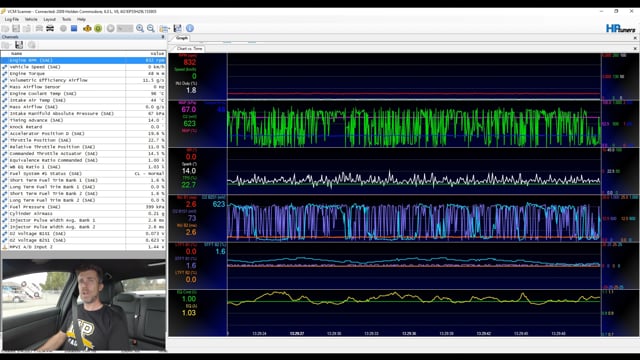640x360 pixels.
Task: Click the open layout folder icon
Action: [x=164, y=28]
